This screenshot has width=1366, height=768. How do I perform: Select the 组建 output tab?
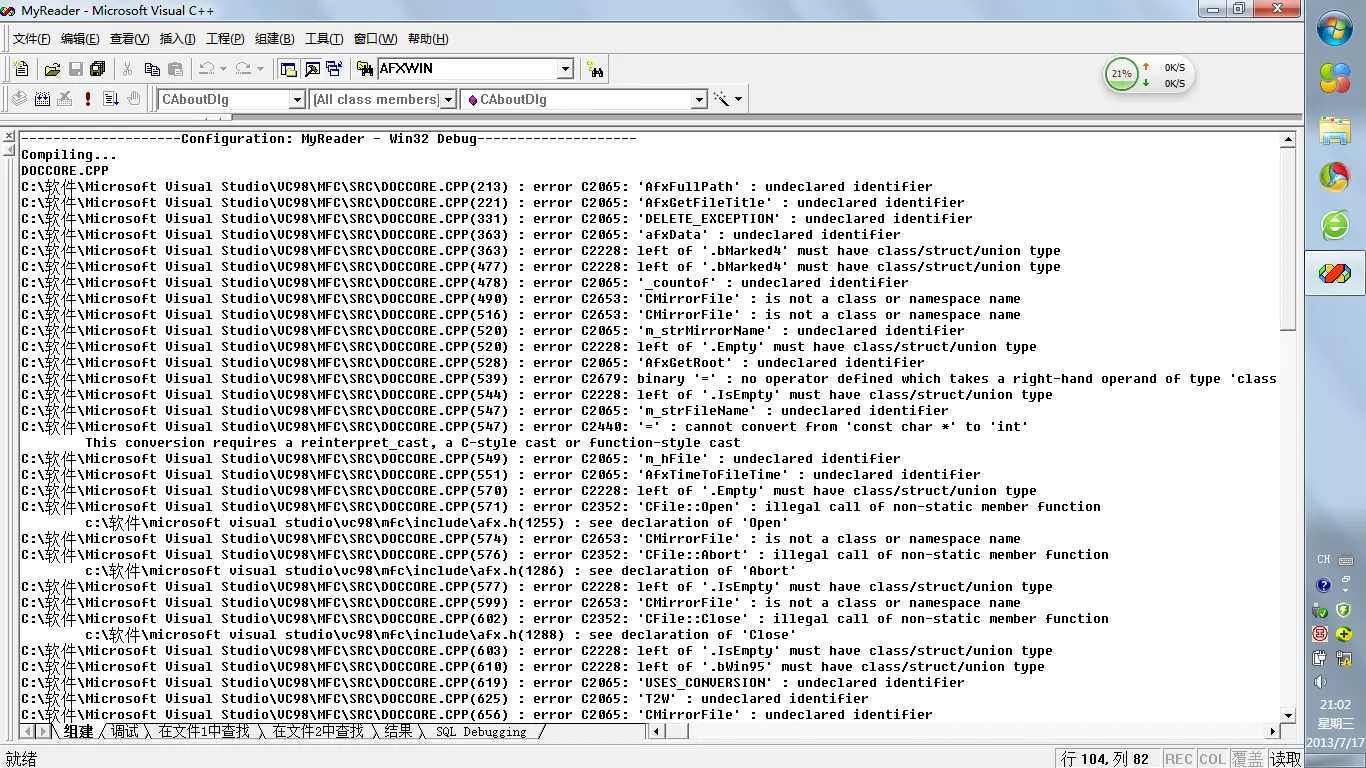(x=78, y=732)
